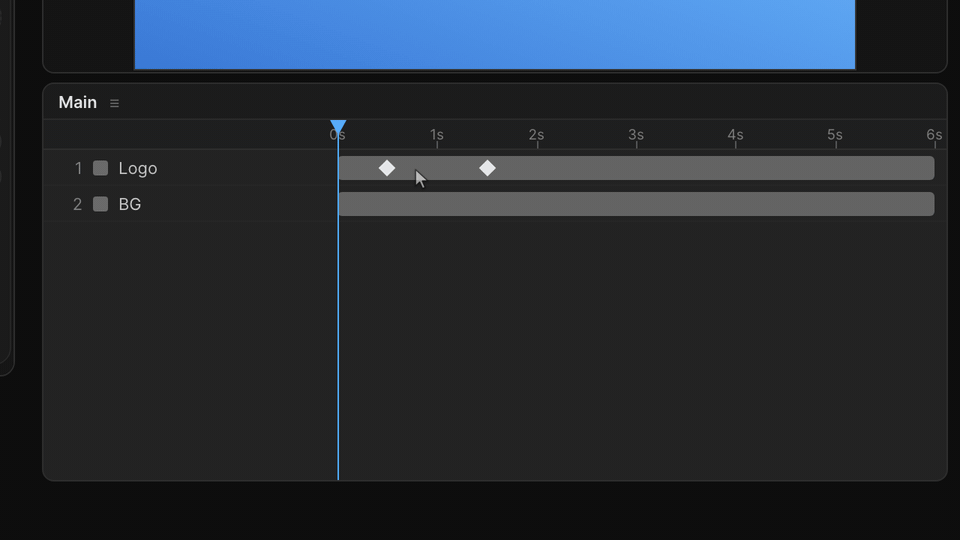The width and height of the screenshot is (960, 540).
Task: Click the 4s mark on time ruler
Action: (x=735, y=135)
